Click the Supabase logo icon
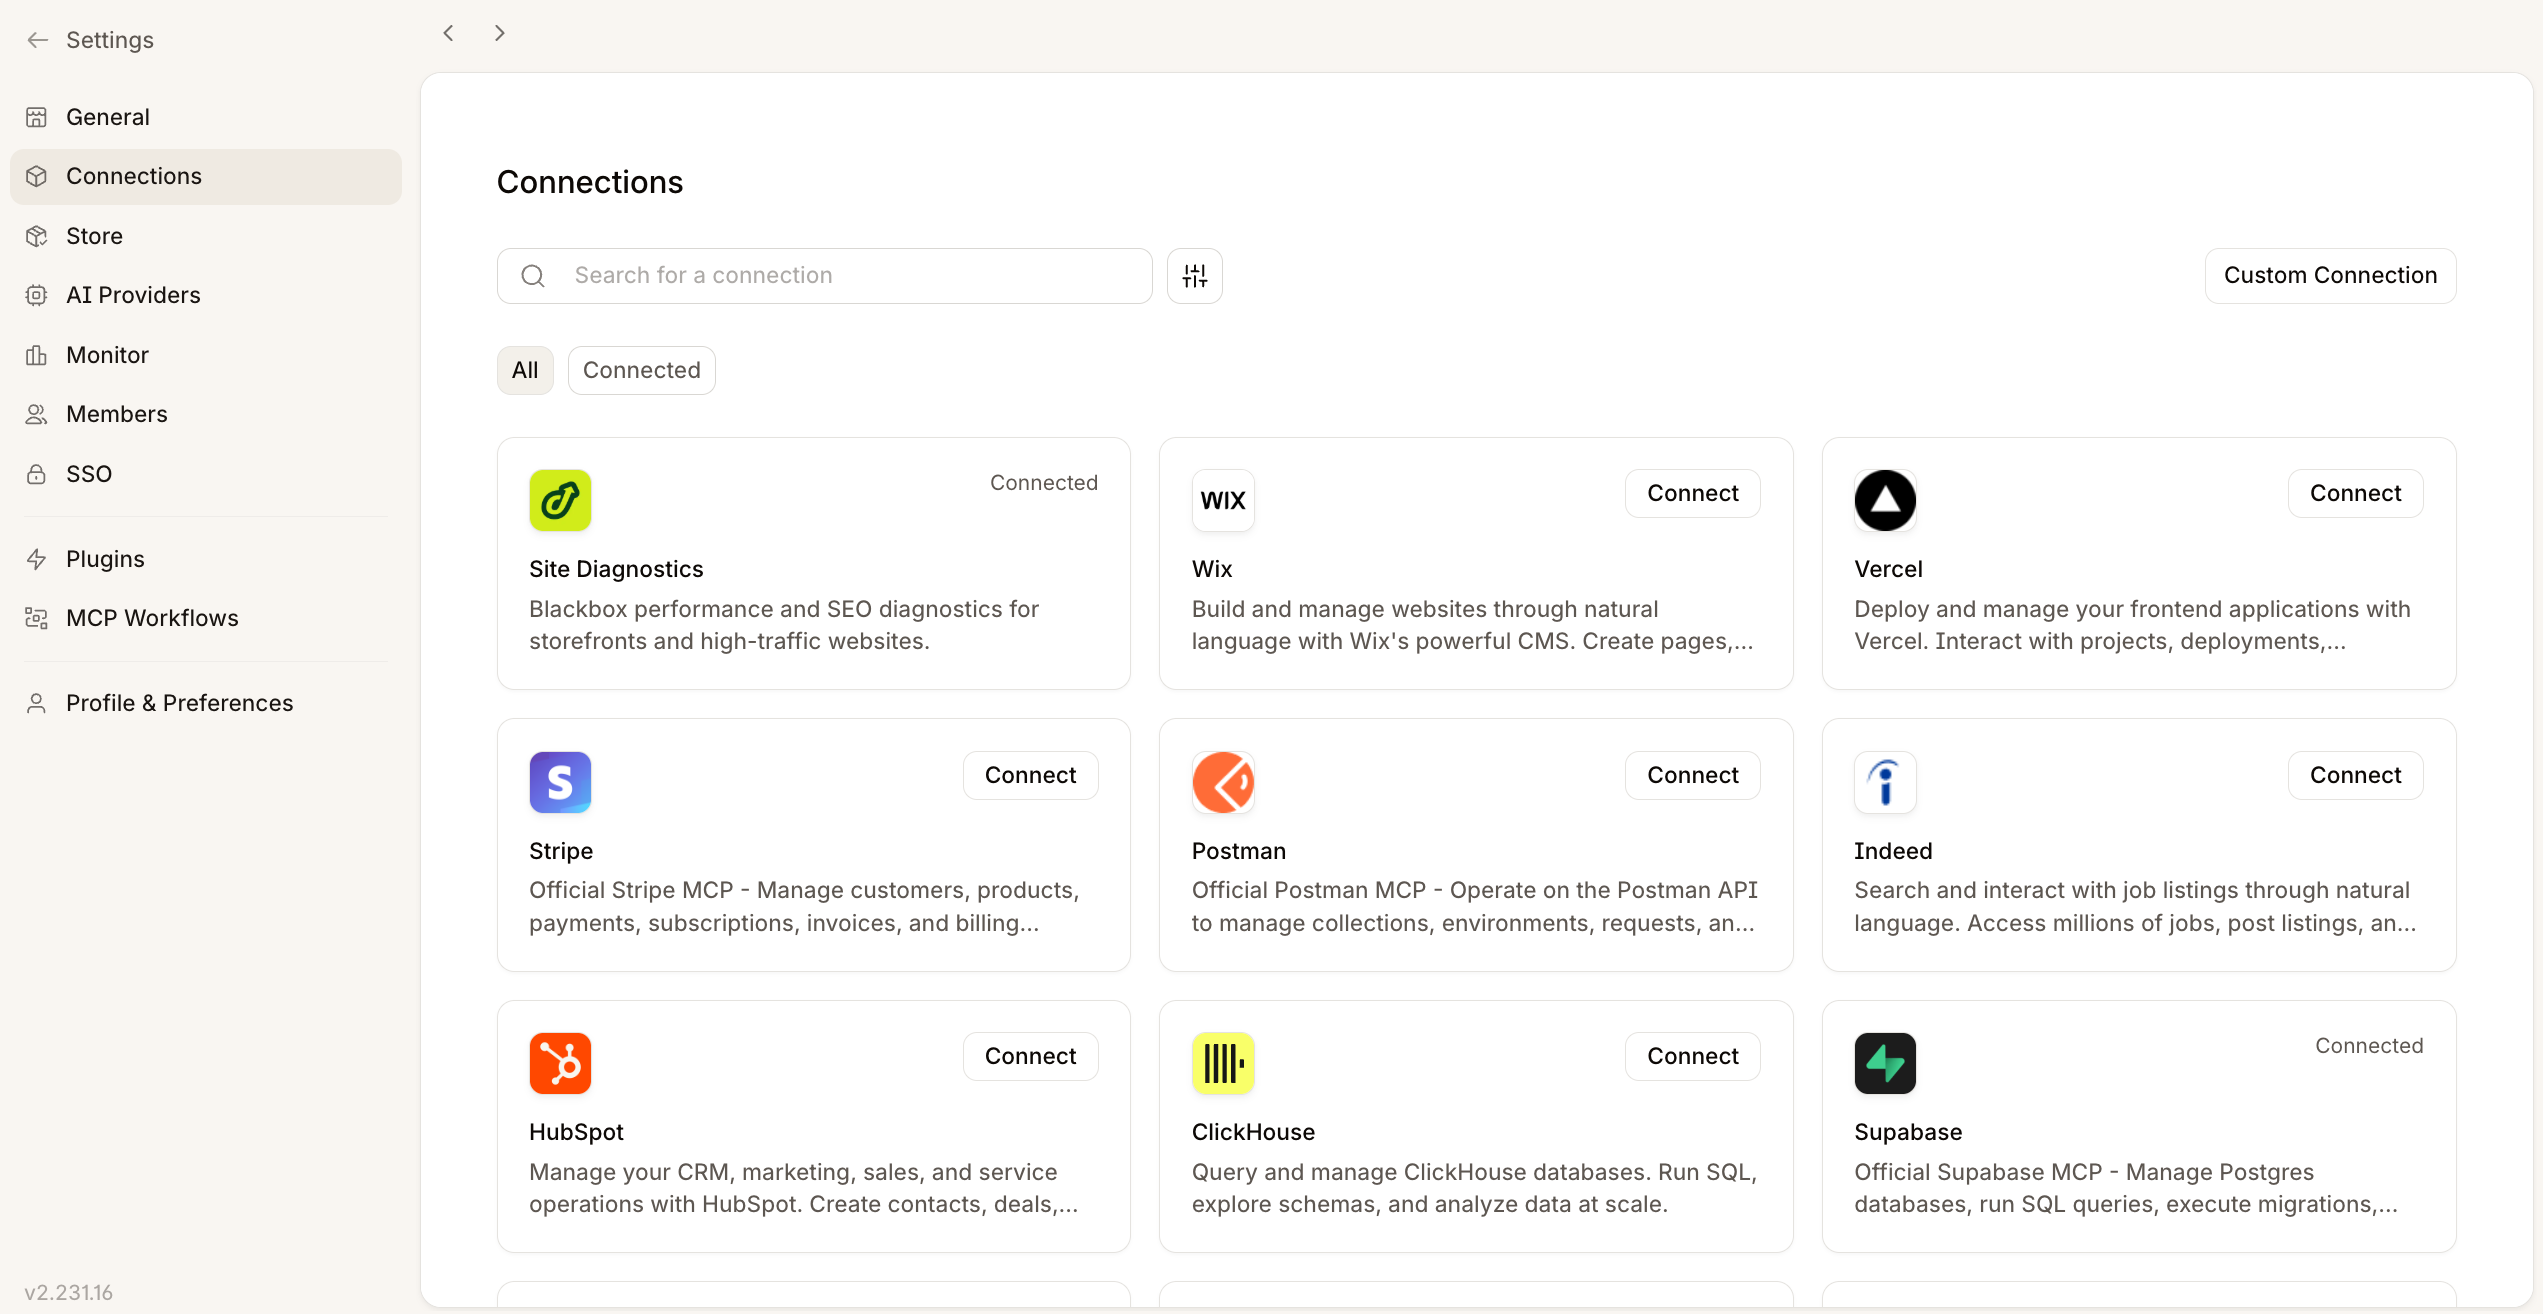The width and height of the screenshot is (2543, 1314). point(1885,1063)
